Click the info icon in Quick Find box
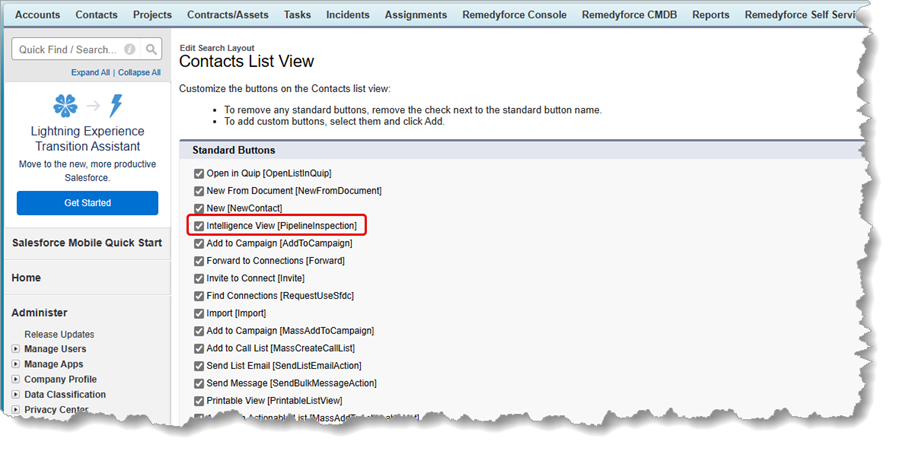The height and width of the screenshot is (451, 899). [130, 49]
